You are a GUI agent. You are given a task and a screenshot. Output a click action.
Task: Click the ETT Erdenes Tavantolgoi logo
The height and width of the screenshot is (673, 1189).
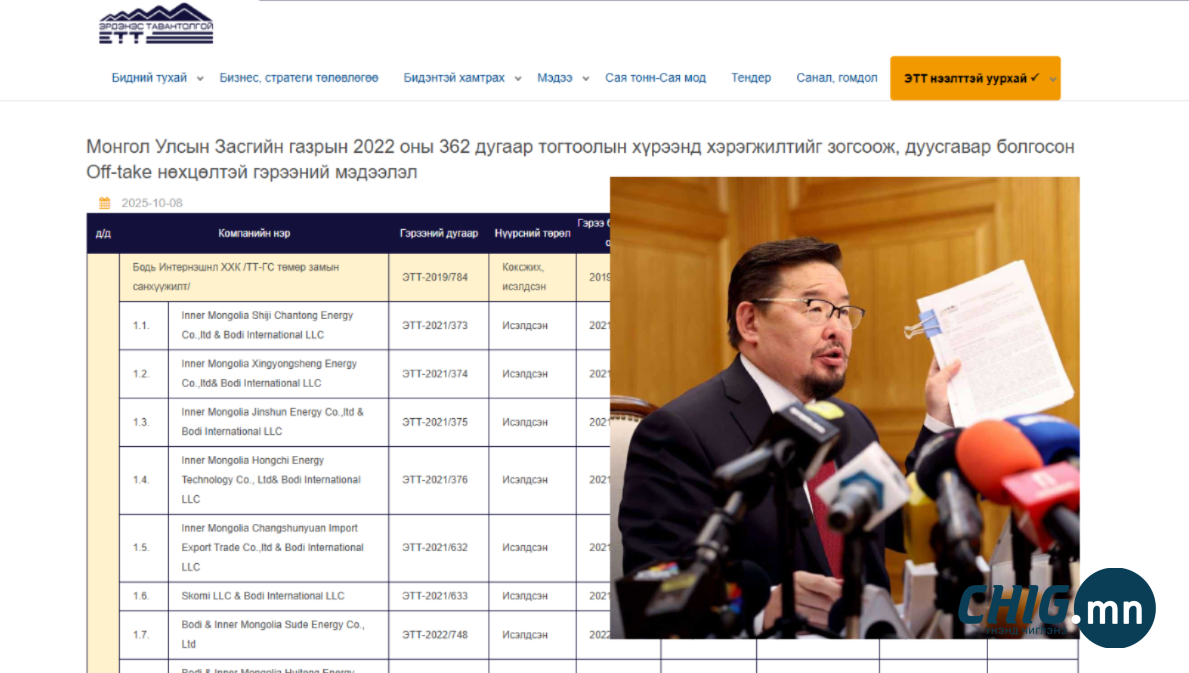tap(155, 25)
